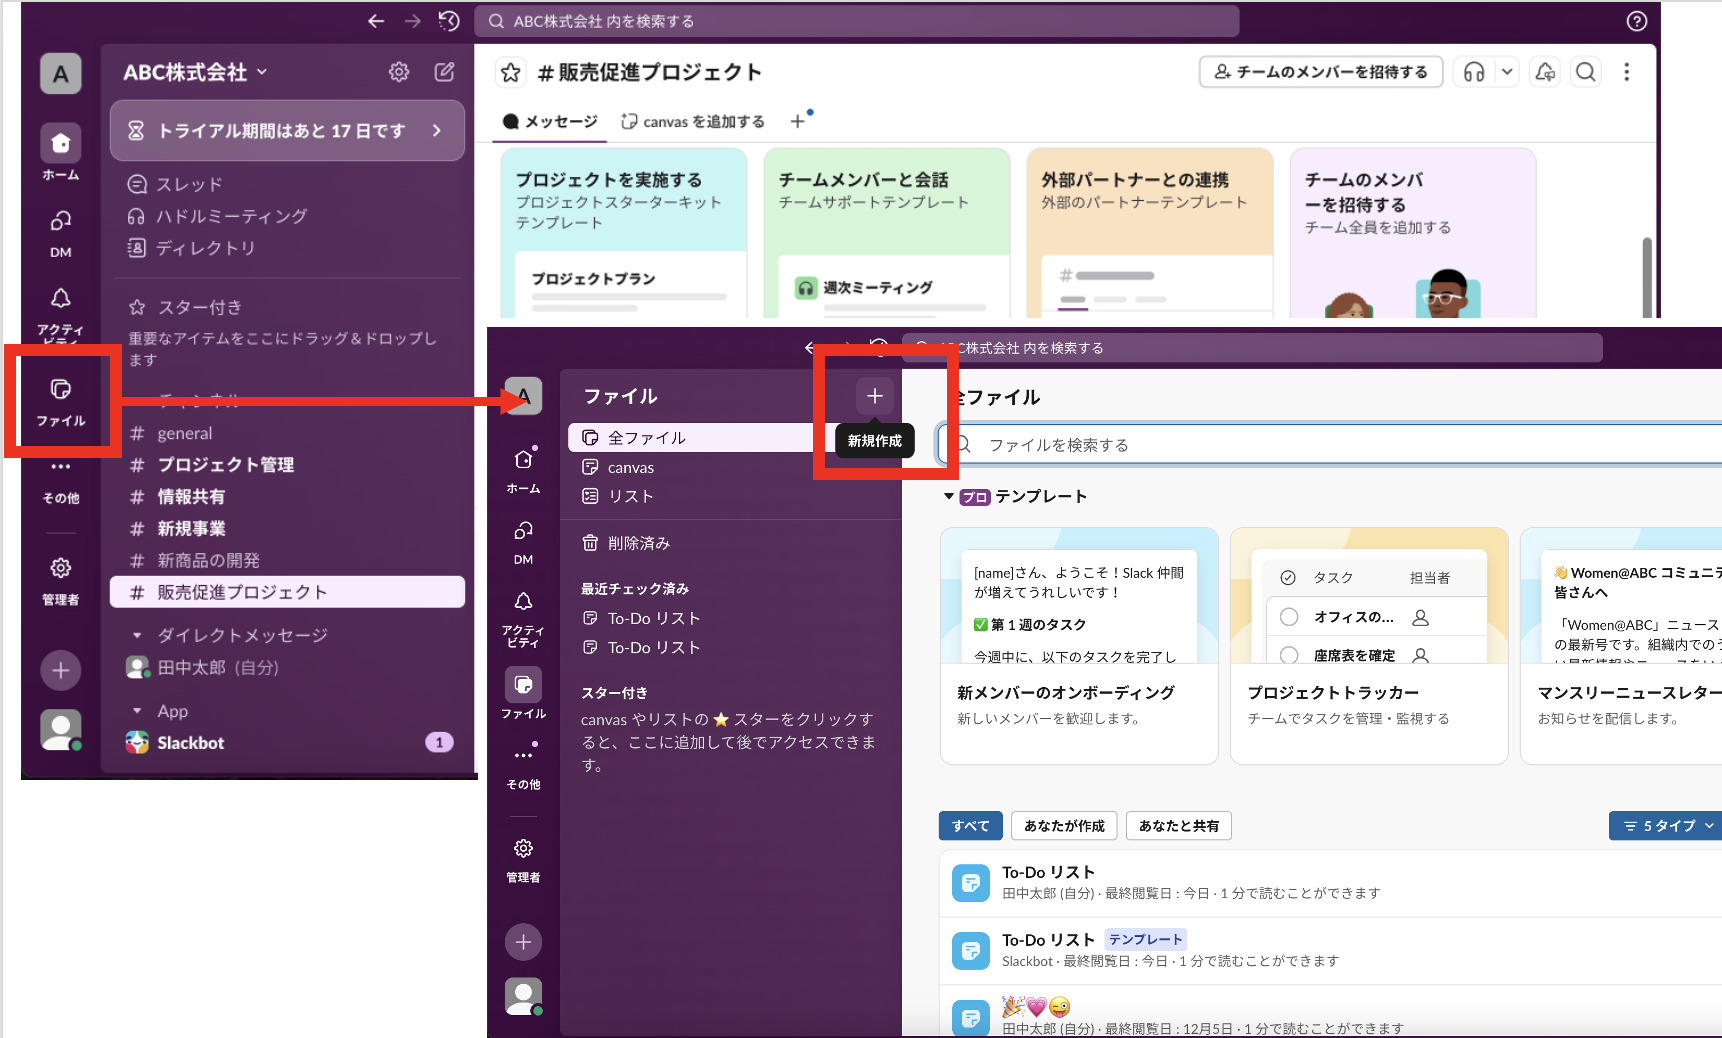The width and height of the screenshot is (1722, 1038).
Task: Open the ABC株式会社 workspace menu
Action: 194,71
